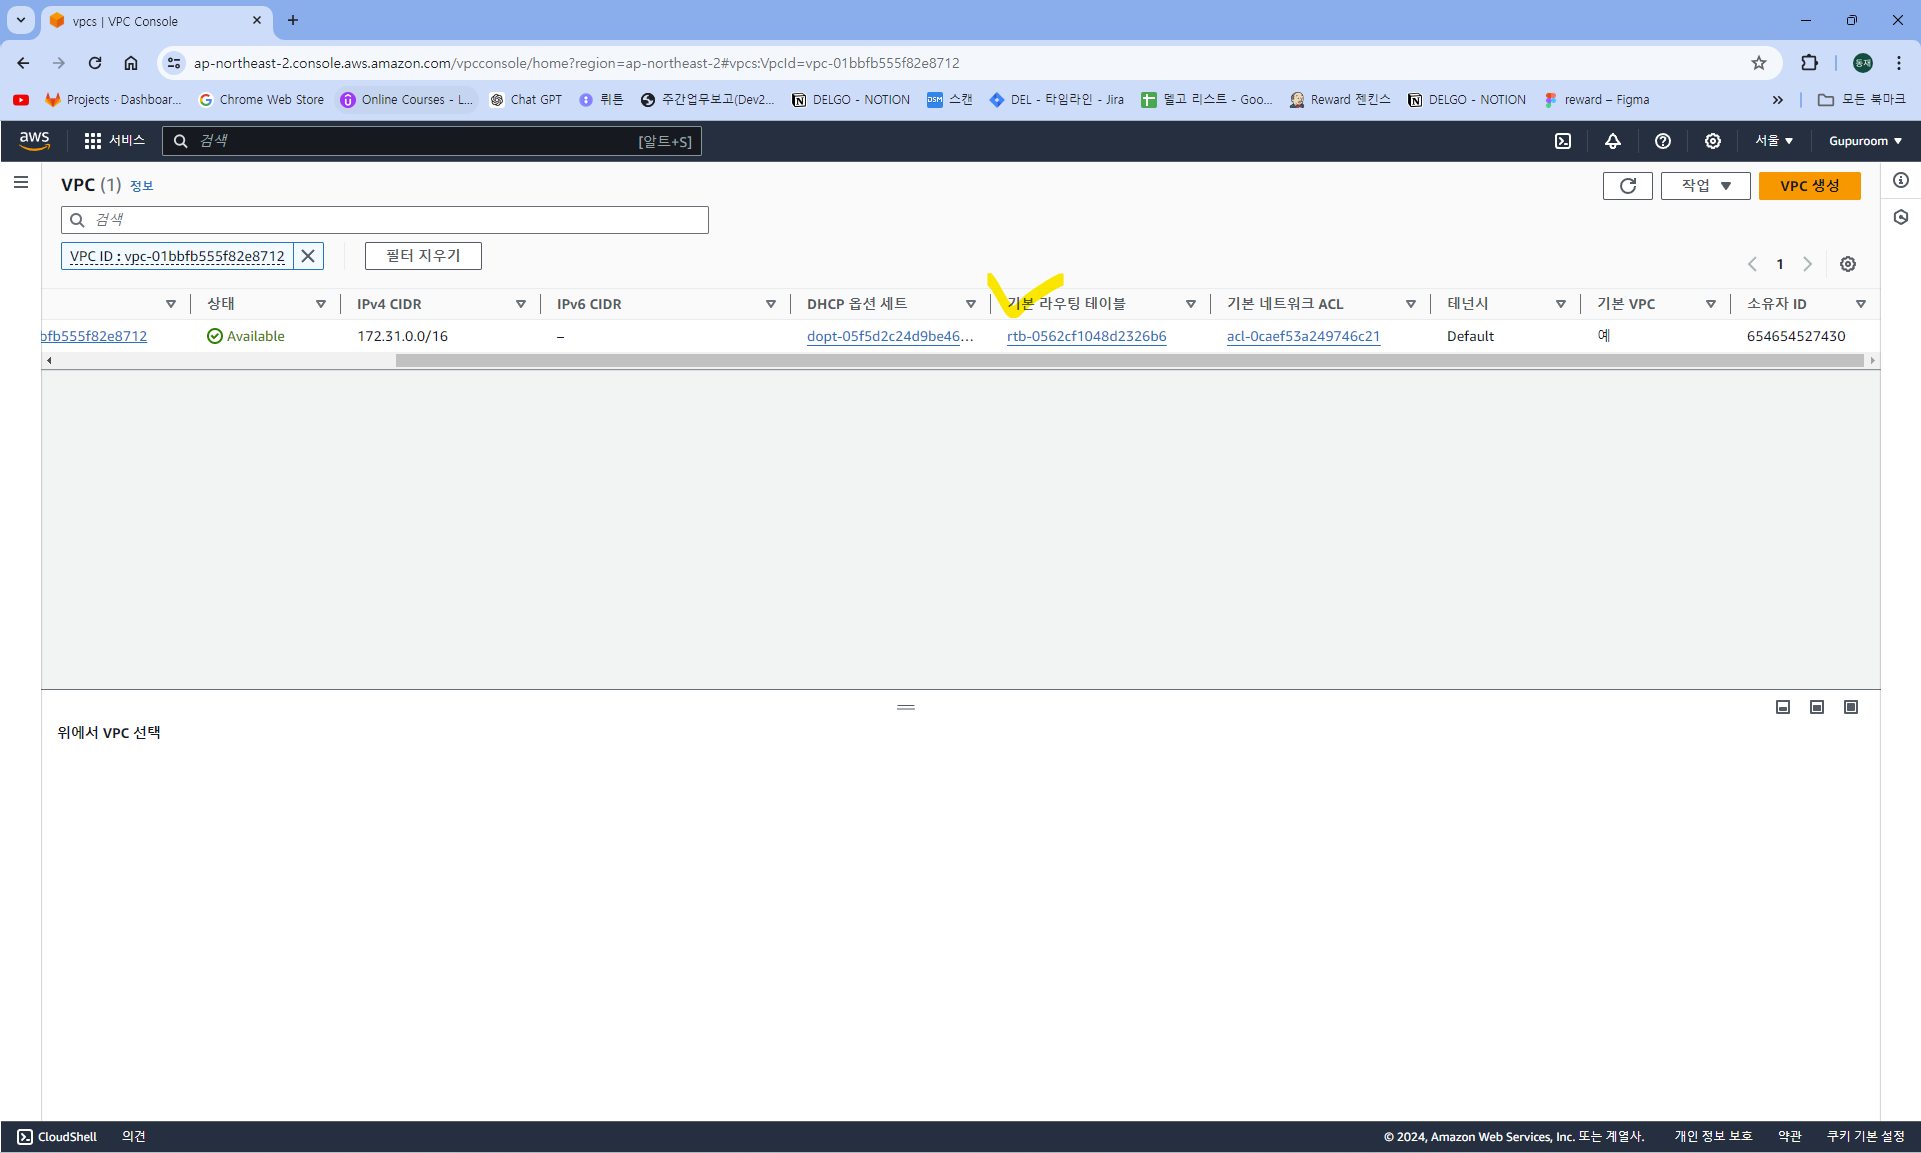Image resolution: width=1921 pixels, height=1153 pixels.
Task: Open route table rtb-0562cf1048d2326b6 link
Action: tap(1086, 336)
